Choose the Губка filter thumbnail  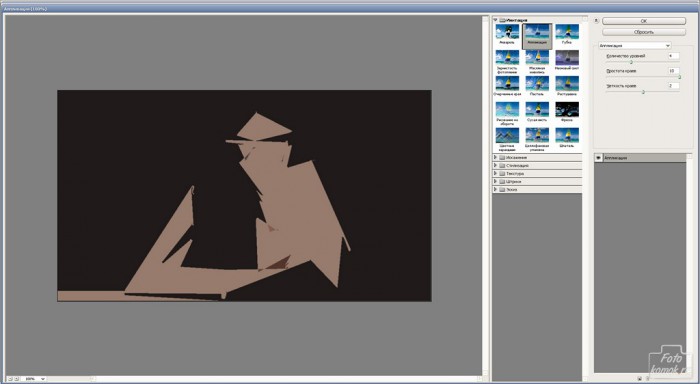567,32
